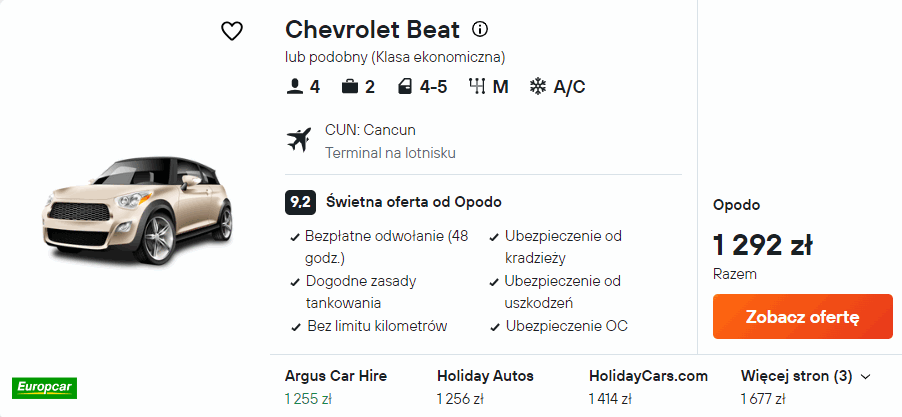Screen dimensions: 902x417
Task: Click the 9.2 rating badge
Action: coord(300,202)
